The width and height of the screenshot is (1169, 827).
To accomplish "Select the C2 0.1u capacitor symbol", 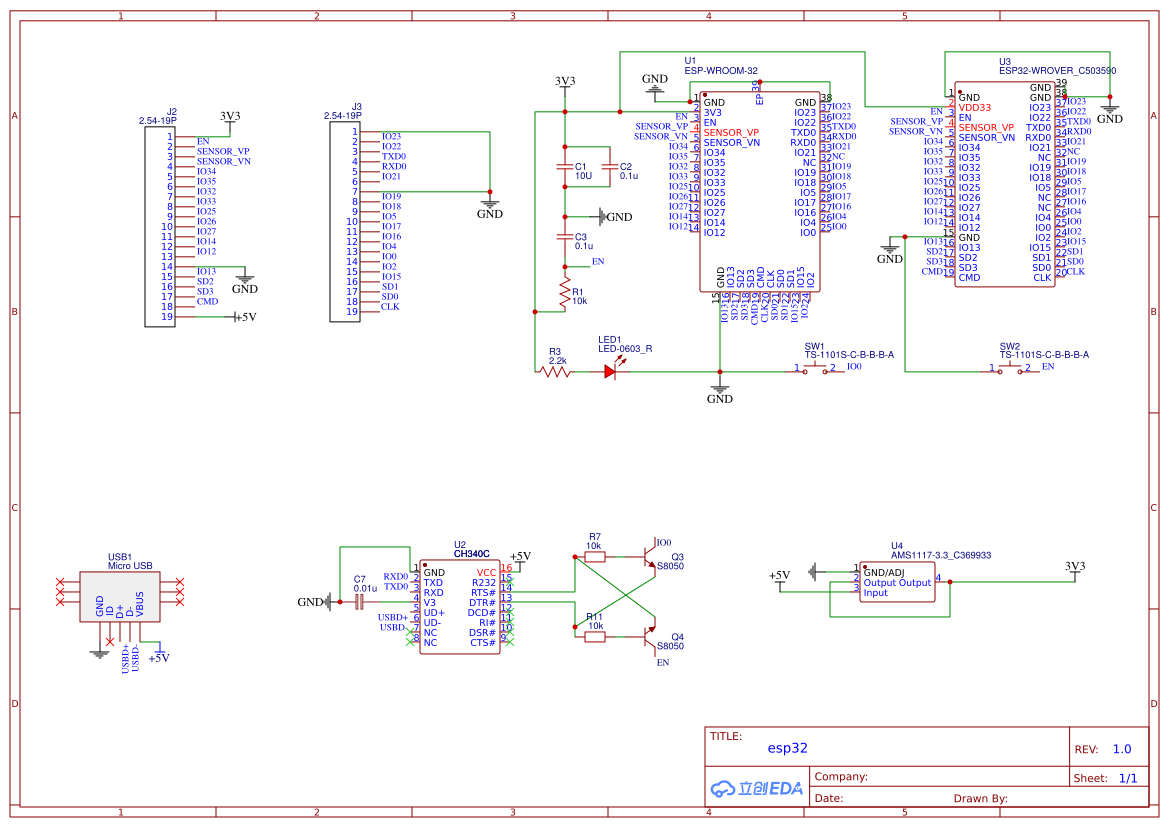I will point(610,168).
